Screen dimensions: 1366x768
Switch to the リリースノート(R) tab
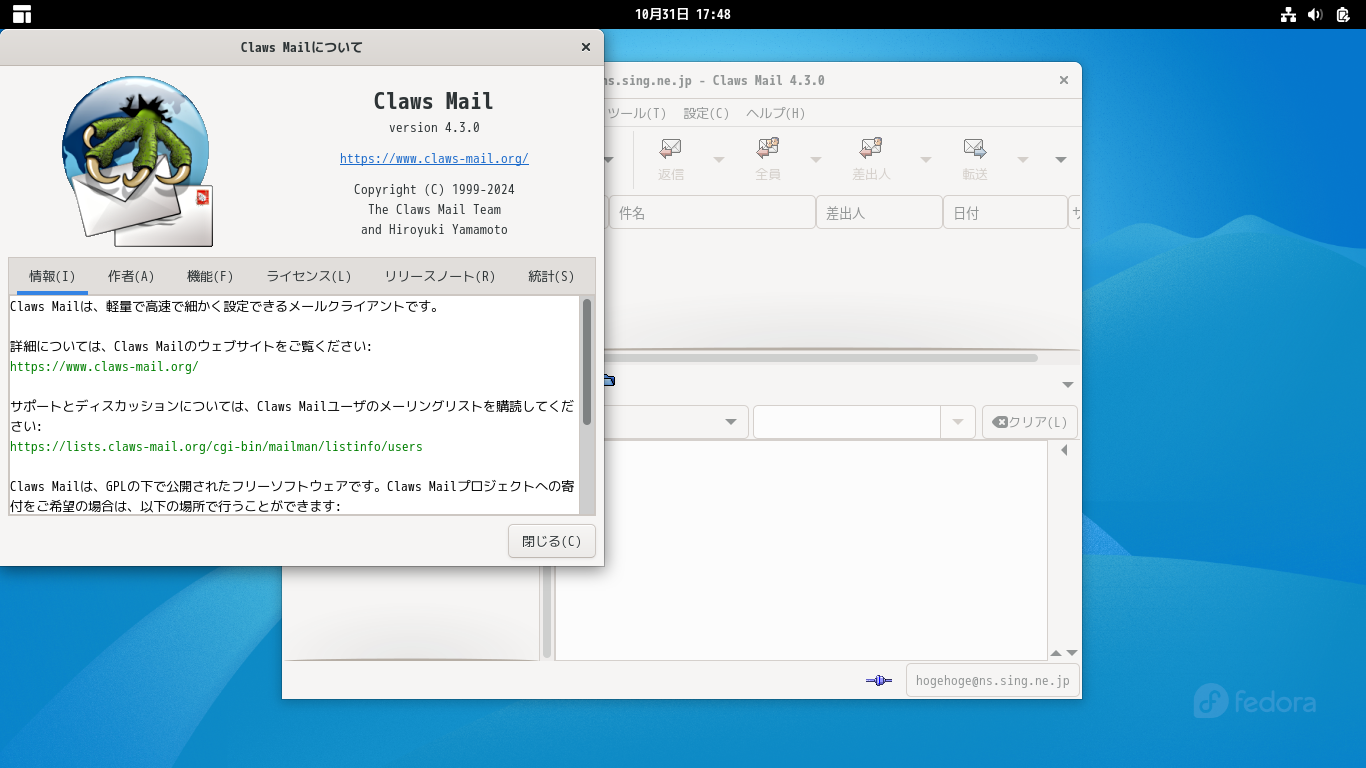point(440,276)
